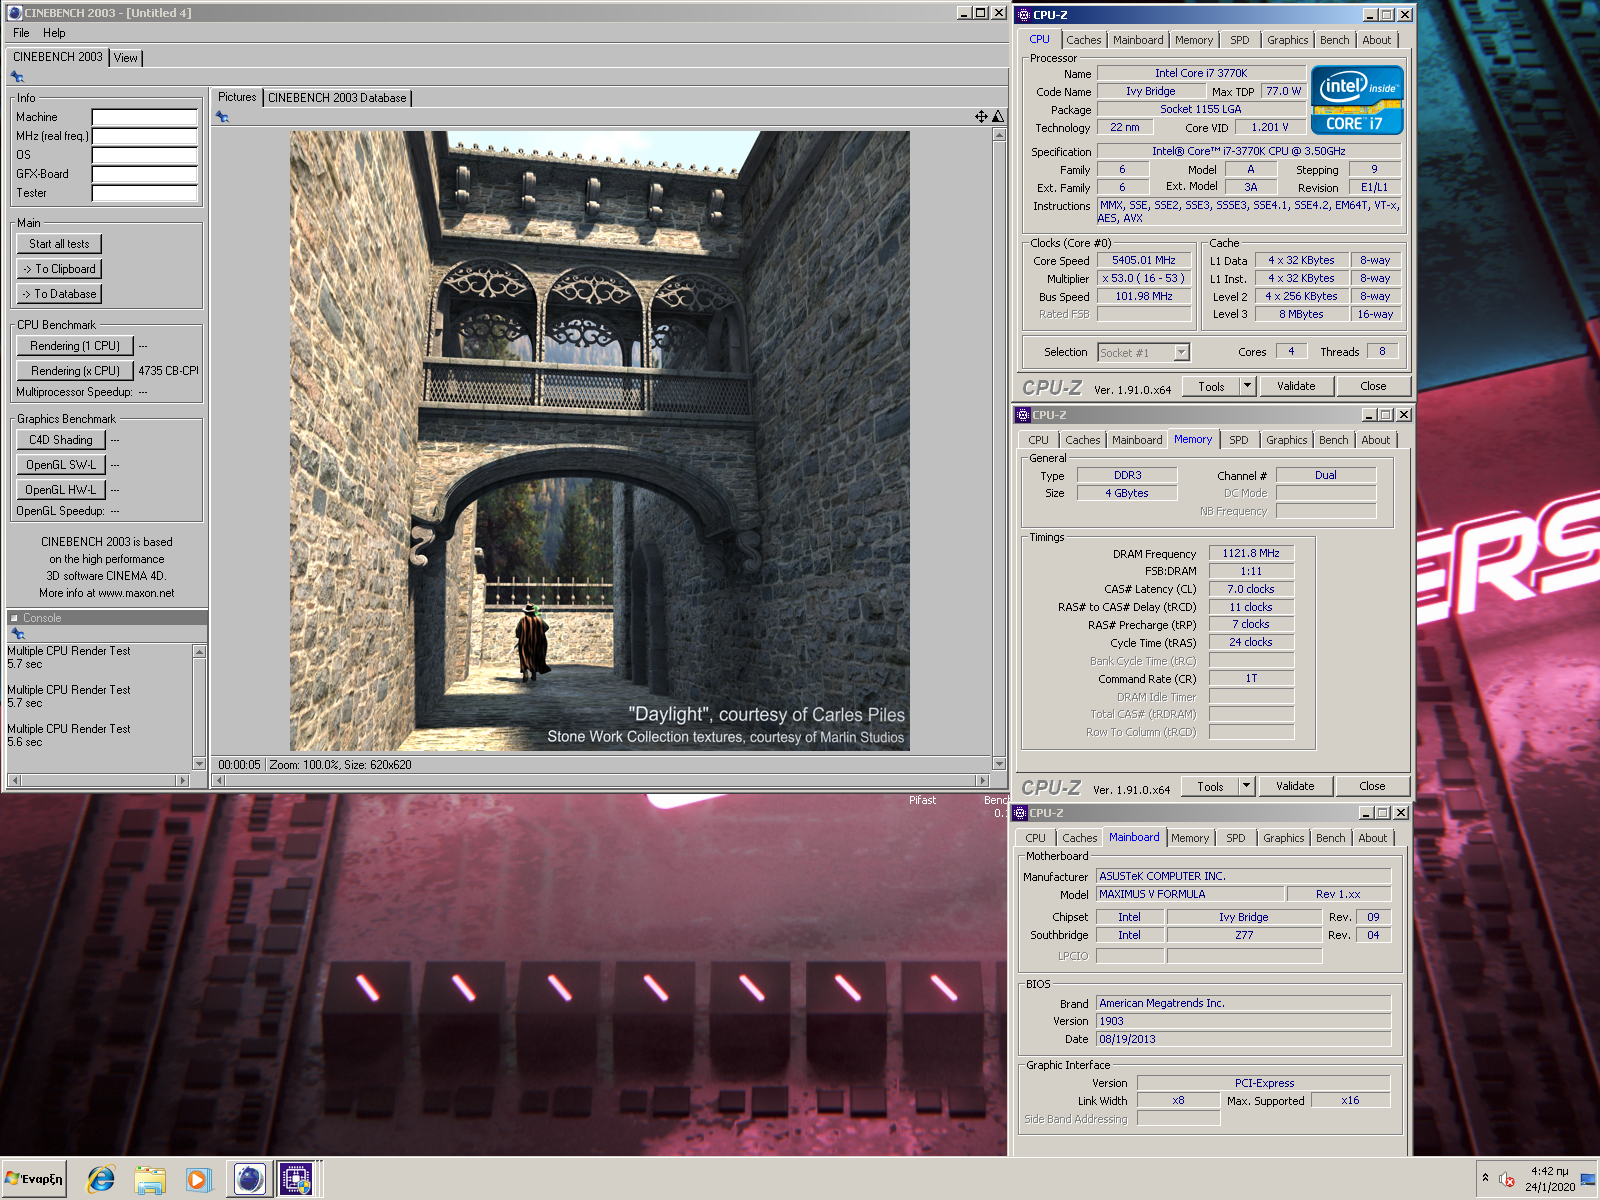
Task: Click the Core Speed value 5405.01 MHz
Action: pos(1144,260)
